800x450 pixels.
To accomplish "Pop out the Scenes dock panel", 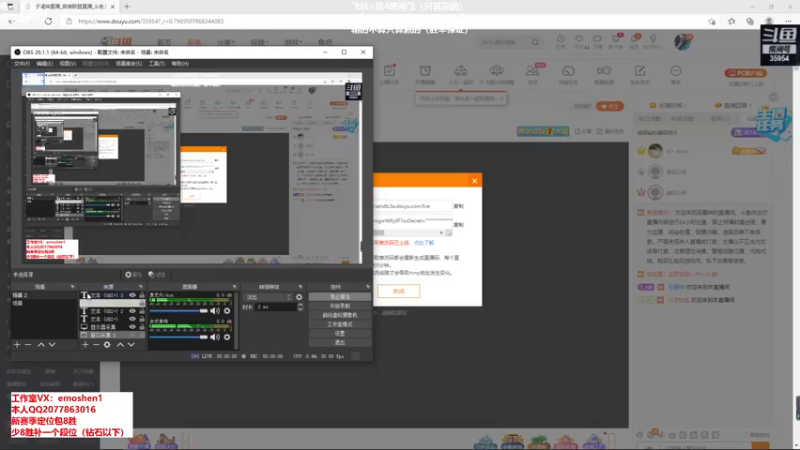I will (72, 287).
